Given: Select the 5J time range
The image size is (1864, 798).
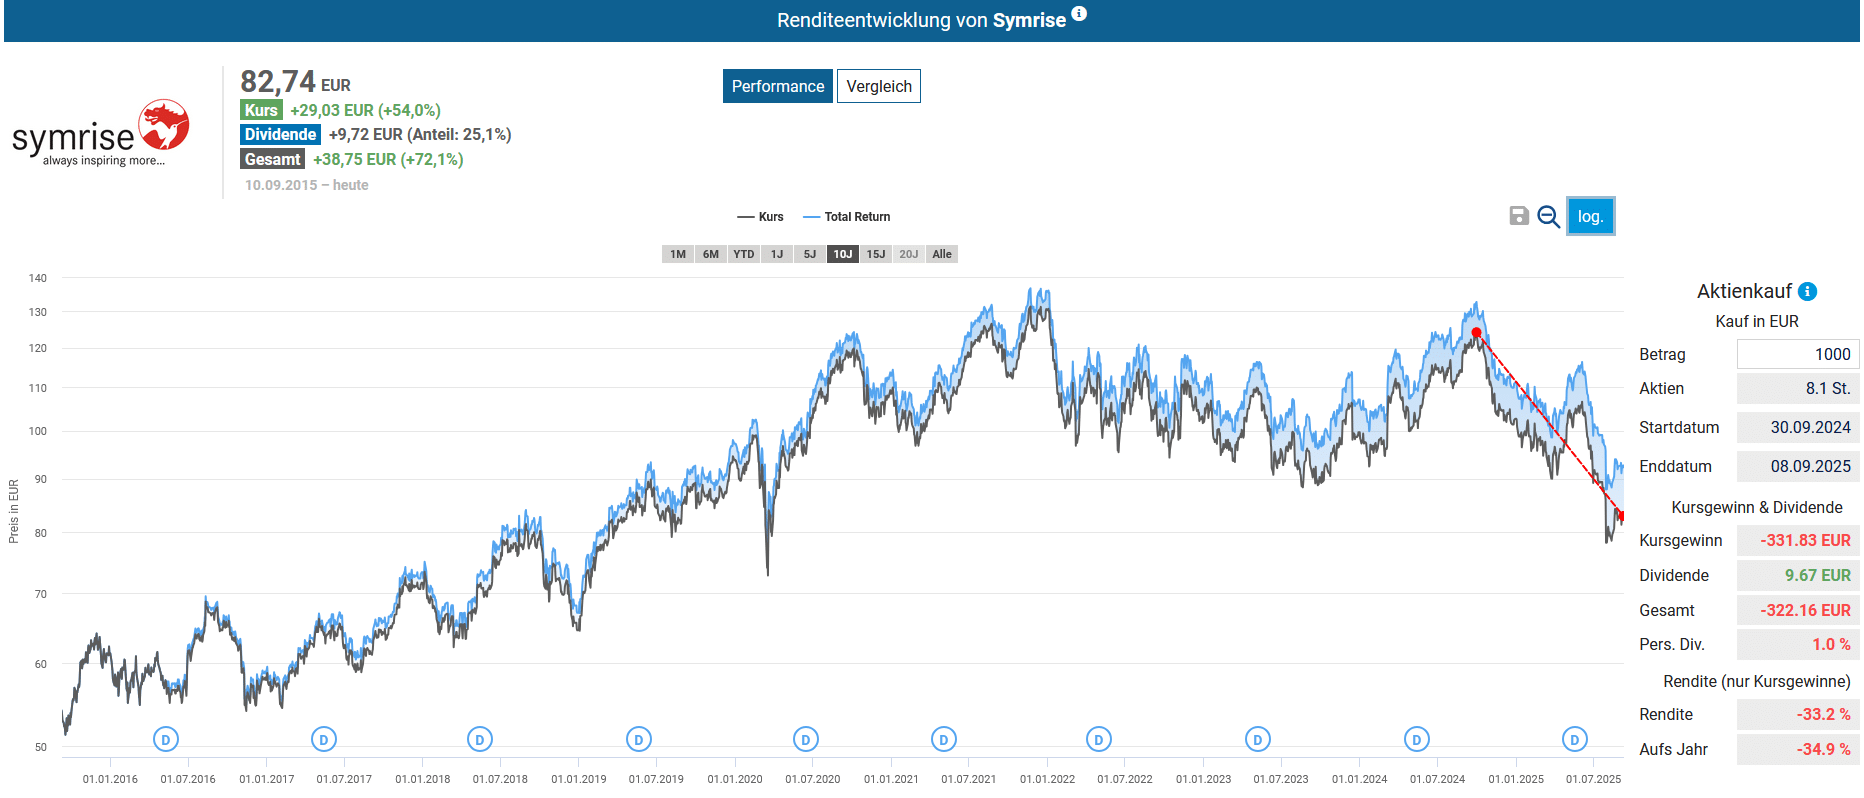Looking at the screenshot, I should click(810, 254).
